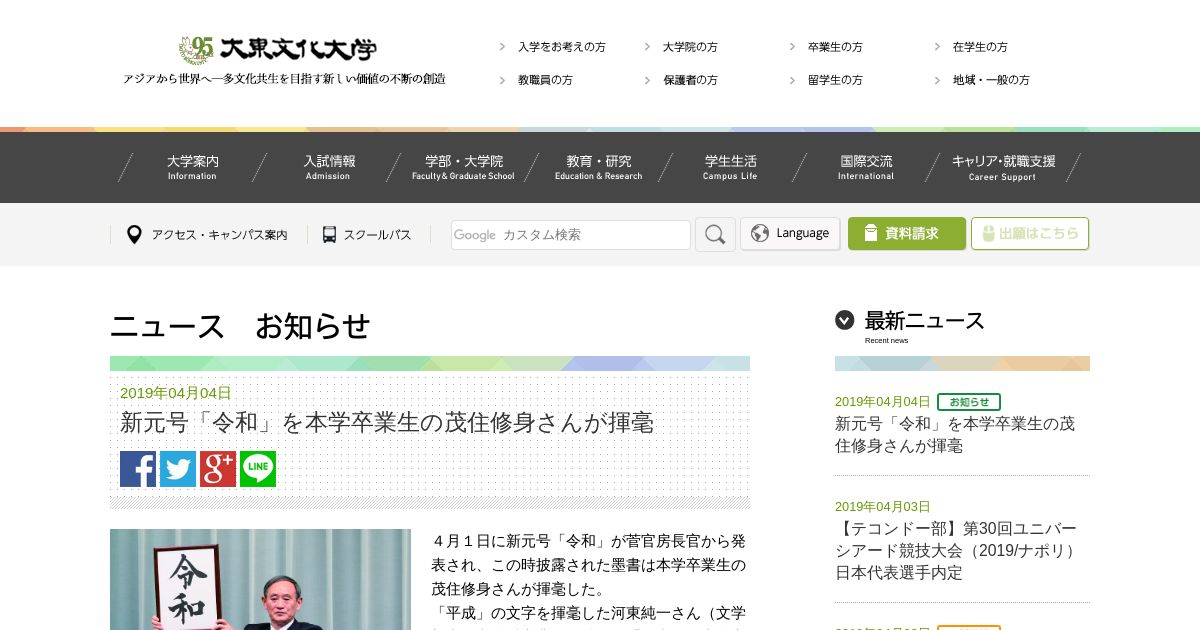This screenshot has width=1200, height=630.
Task: Share the article on Google+
Action: (x=218, y=469)
